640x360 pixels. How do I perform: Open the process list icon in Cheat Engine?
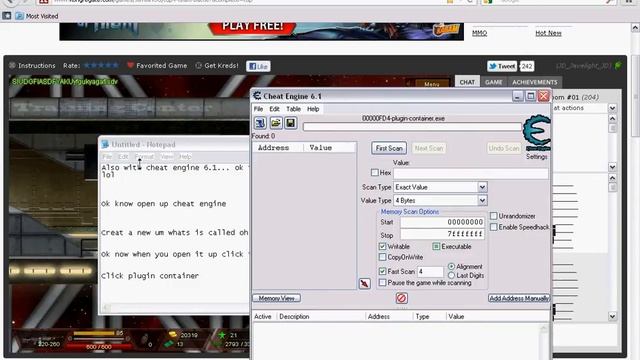(x=260, y=123)
